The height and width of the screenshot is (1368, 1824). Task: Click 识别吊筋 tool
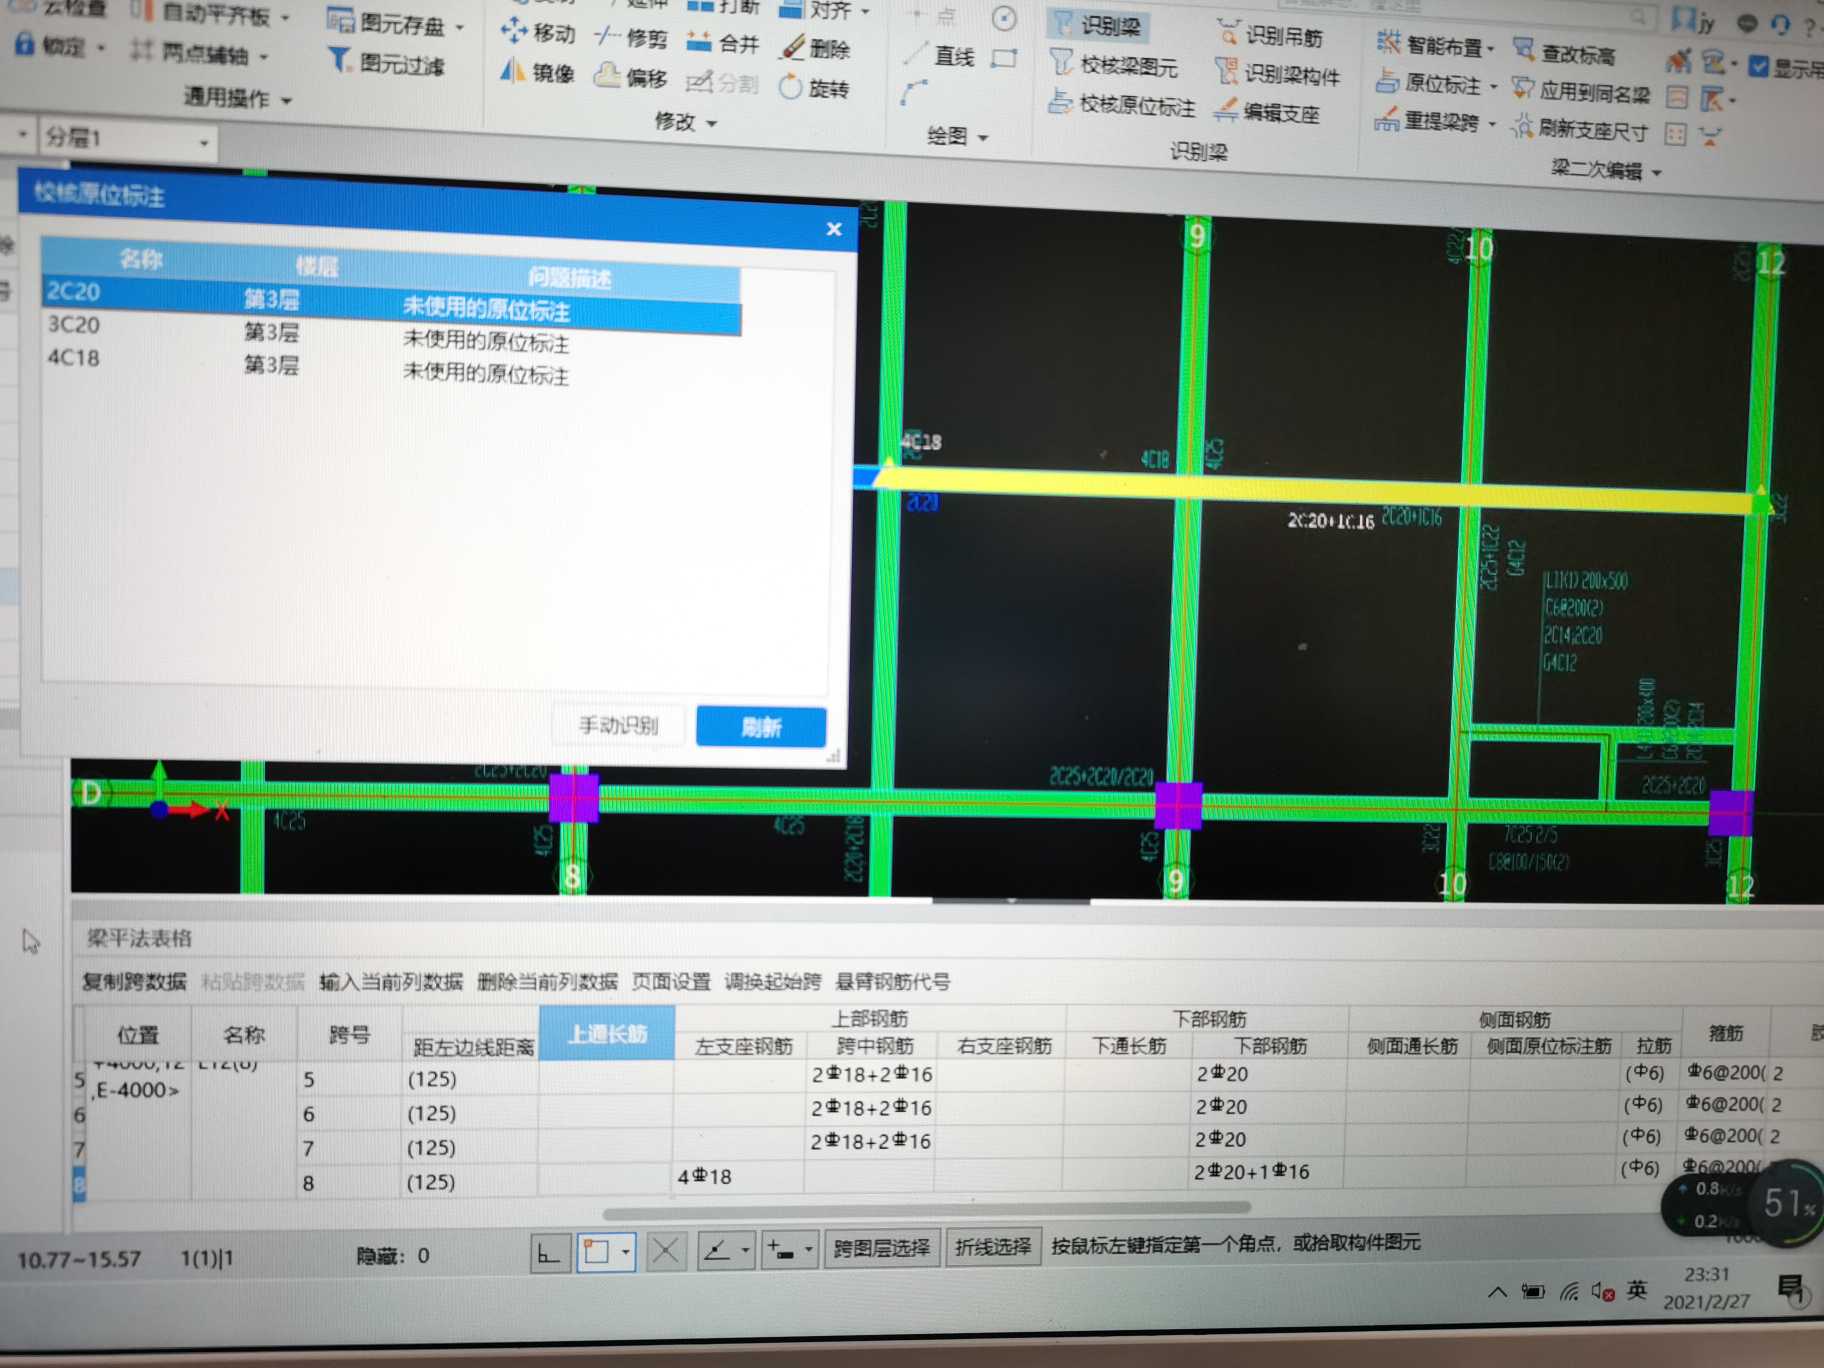click(1271, 35)
